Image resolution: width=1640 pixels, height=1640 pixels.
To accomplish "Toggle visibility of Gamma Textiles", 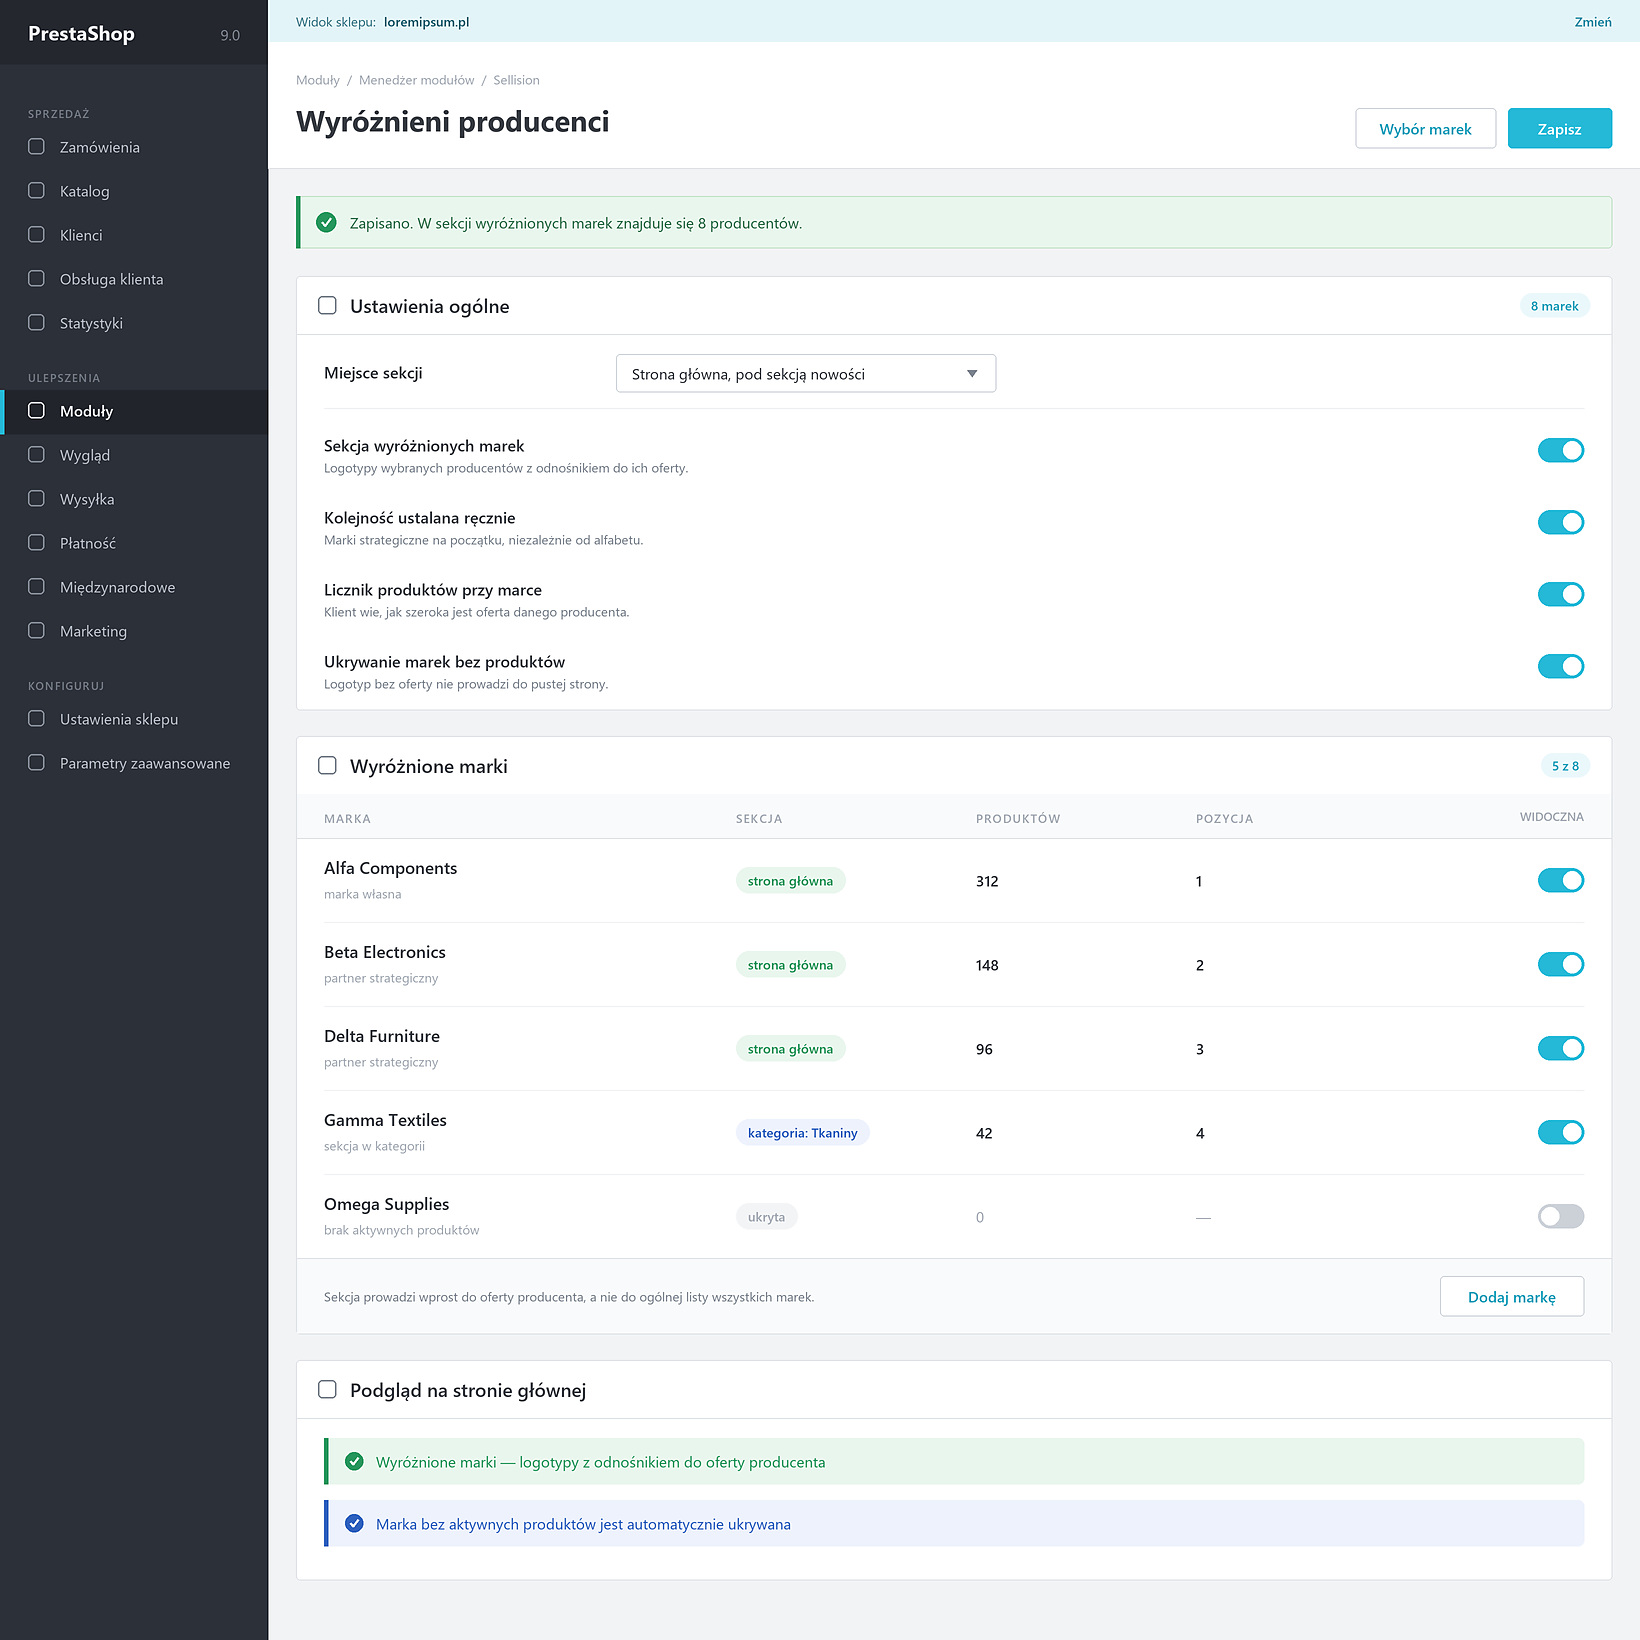I will point(1561,1133).
